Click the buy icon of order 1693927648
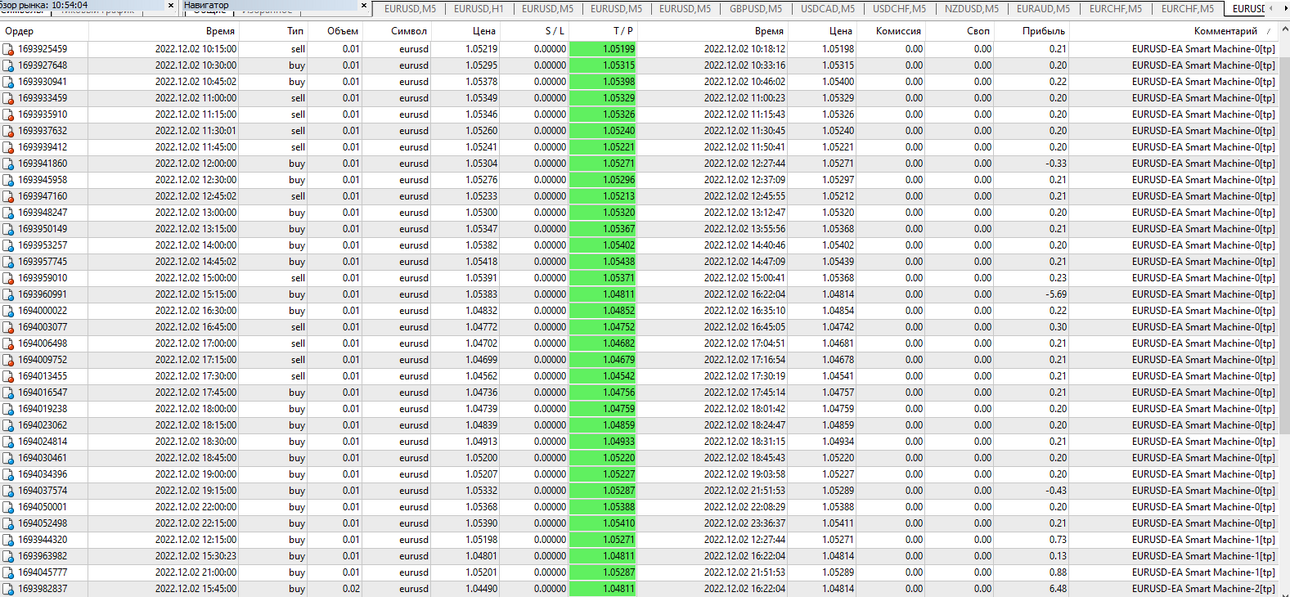The width and height of the screenshot is (1290, 597). pyautogui.click(x=9, y=65)
